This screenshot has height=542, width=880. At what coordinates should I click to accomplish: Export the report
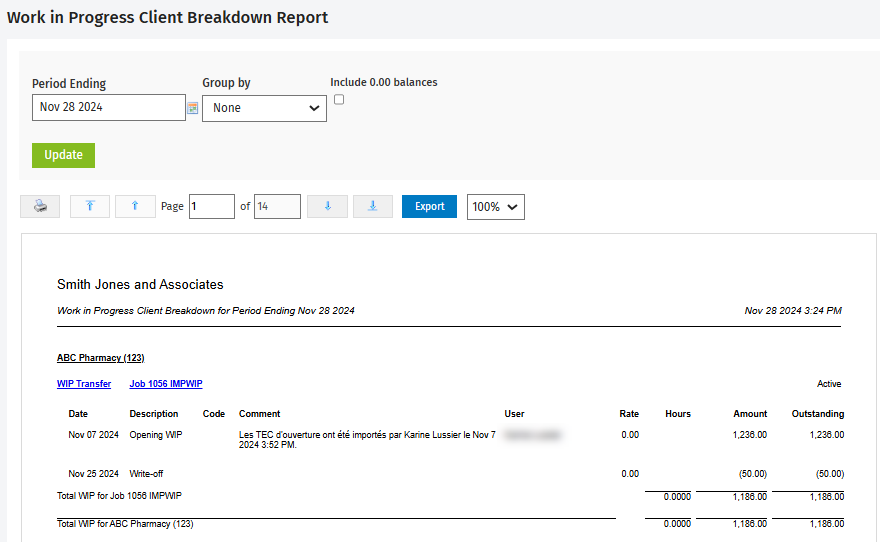pyautogui.click(x=429, y=206)
